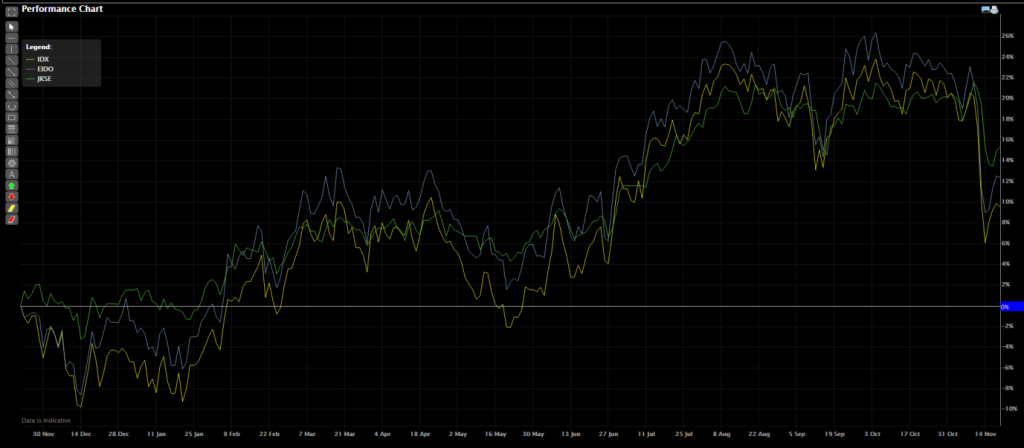The height and width of the screenshot is (448, 1024).
Task: Click the fullscreen expand icon beside the title
Action: (x=11, y=13)
